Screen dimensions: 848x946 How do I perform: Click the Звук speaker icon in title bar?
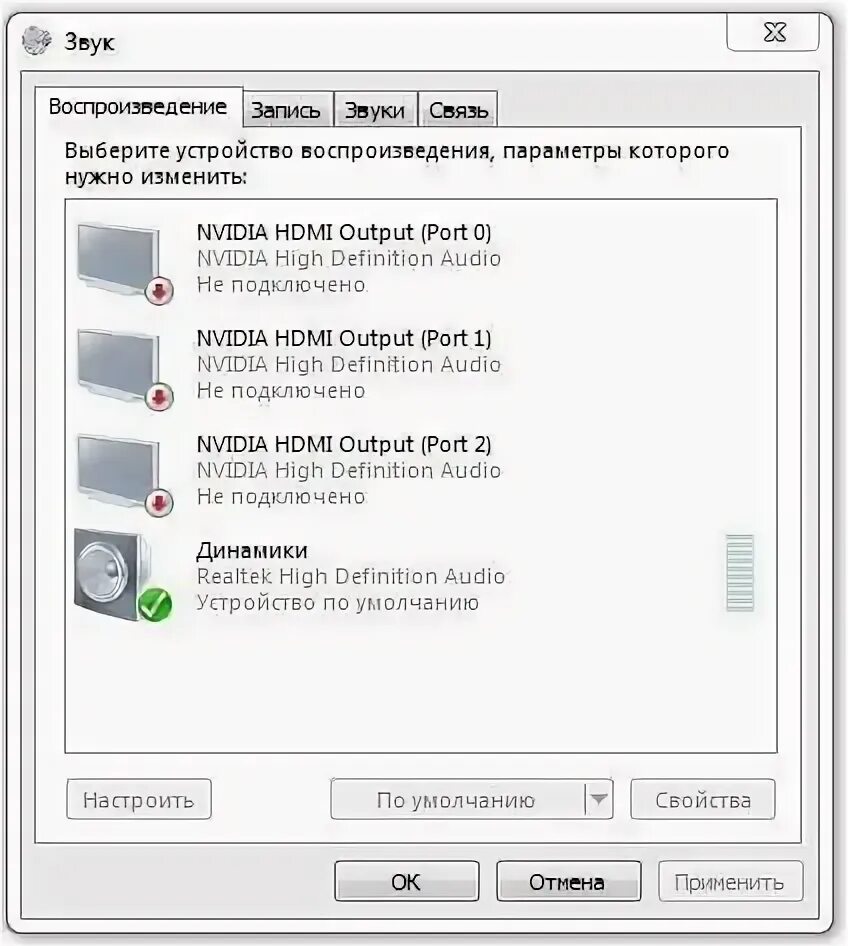(x=37, y=41)
